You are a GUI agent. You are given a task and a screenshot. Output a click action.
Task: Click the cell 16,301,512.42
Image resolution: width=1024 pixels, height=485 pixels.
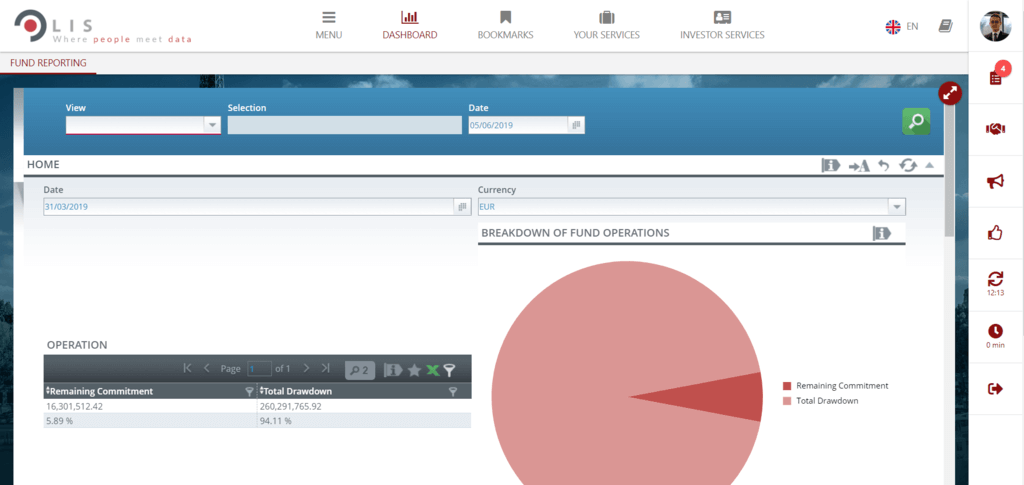(x=150, y=406)
